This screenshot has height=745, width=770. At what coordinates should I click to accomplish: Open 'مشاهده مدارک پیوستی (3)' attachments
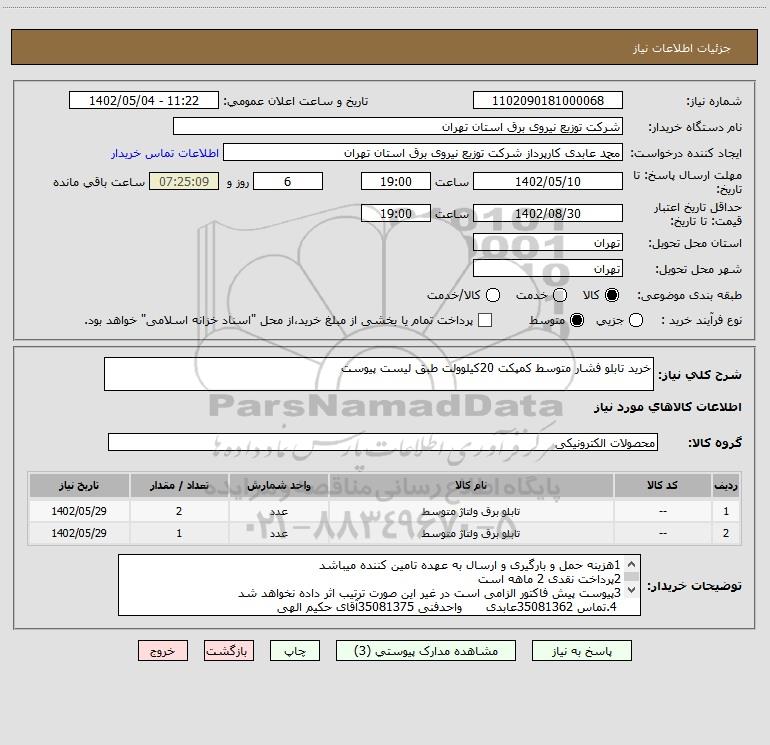pyautogui.click(x=426, y=651)
